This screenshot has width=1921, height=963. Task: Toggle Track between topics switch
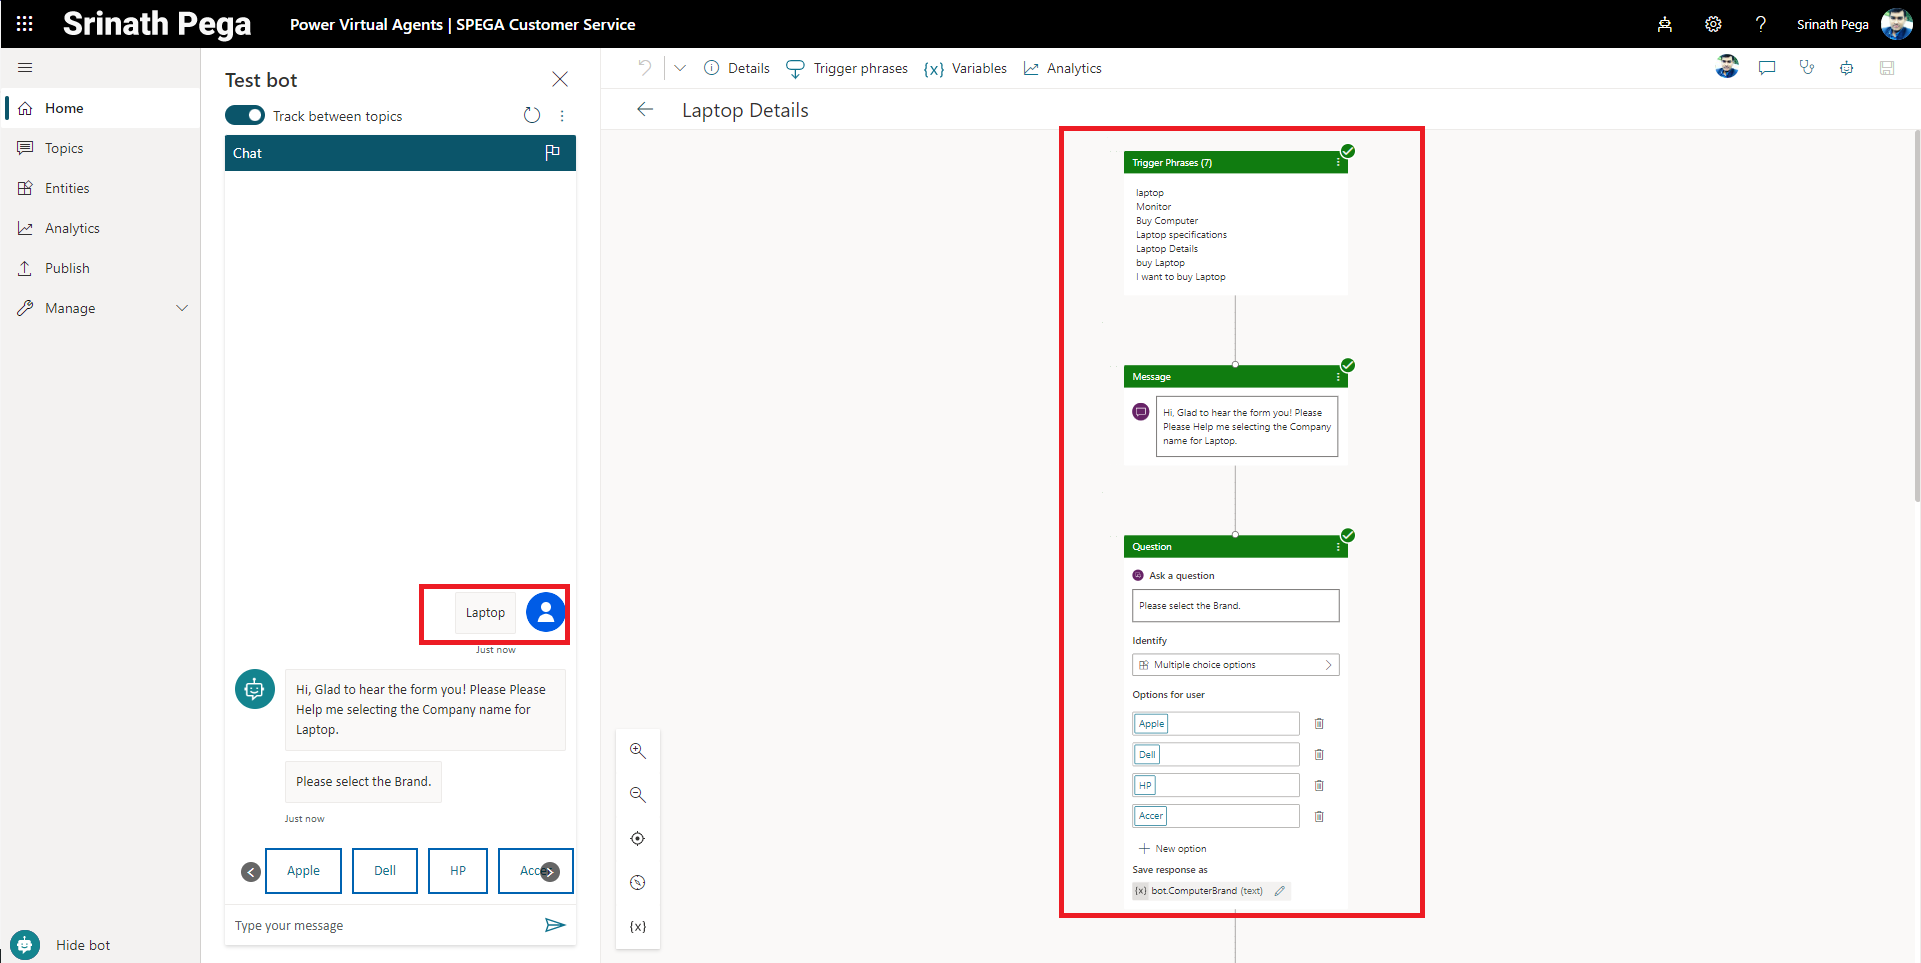245,116
